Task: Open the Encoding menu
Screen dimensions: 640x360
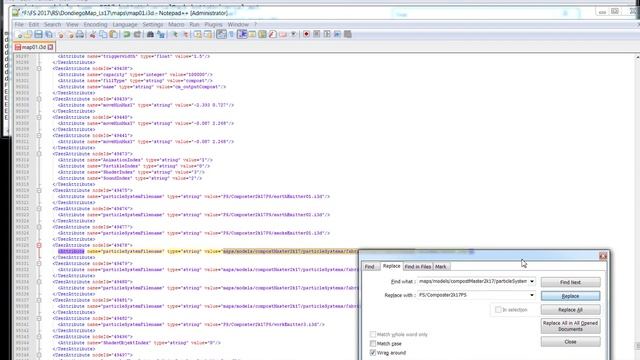Action: click(x=95, y=24)
